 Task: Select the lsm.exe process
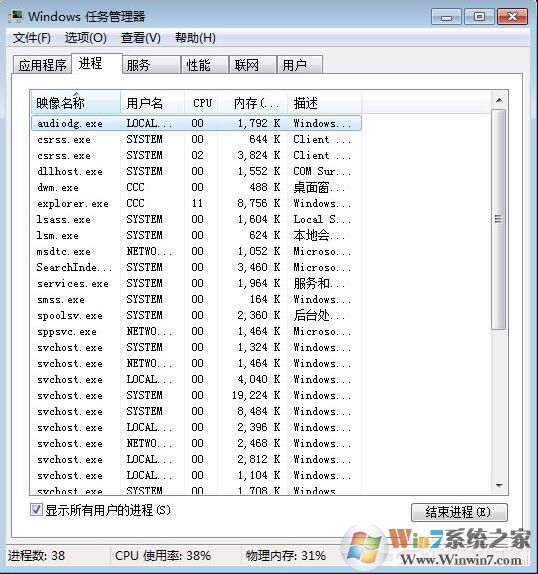[196, 235]
